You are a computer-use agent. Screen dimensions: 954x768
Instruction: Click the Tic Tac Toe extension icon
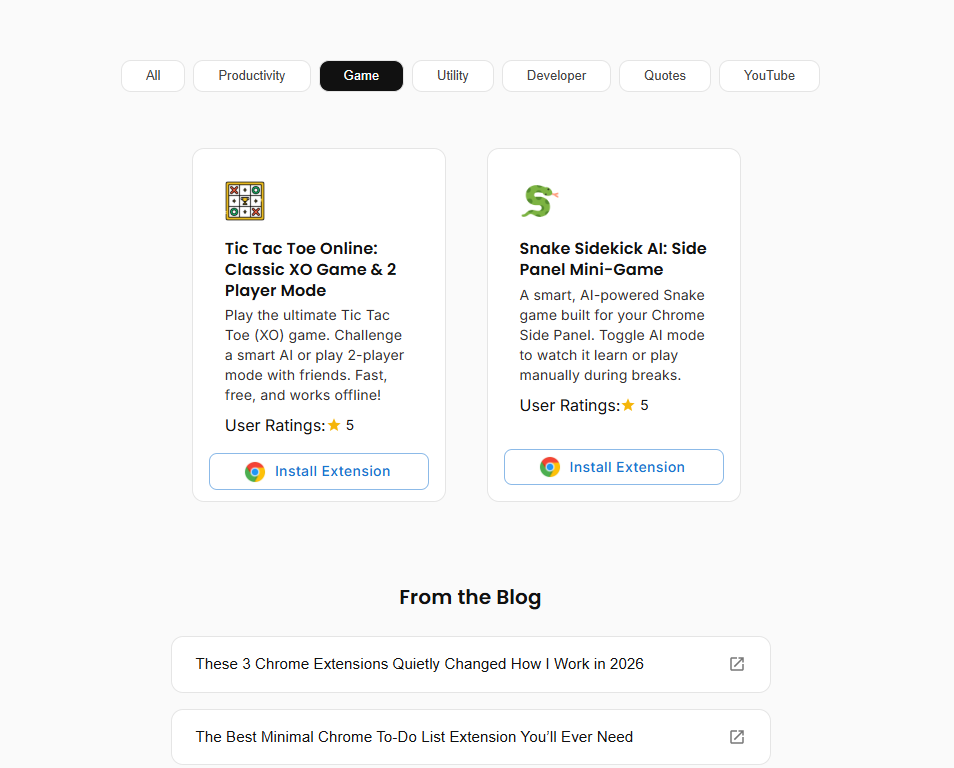point(245,200)
